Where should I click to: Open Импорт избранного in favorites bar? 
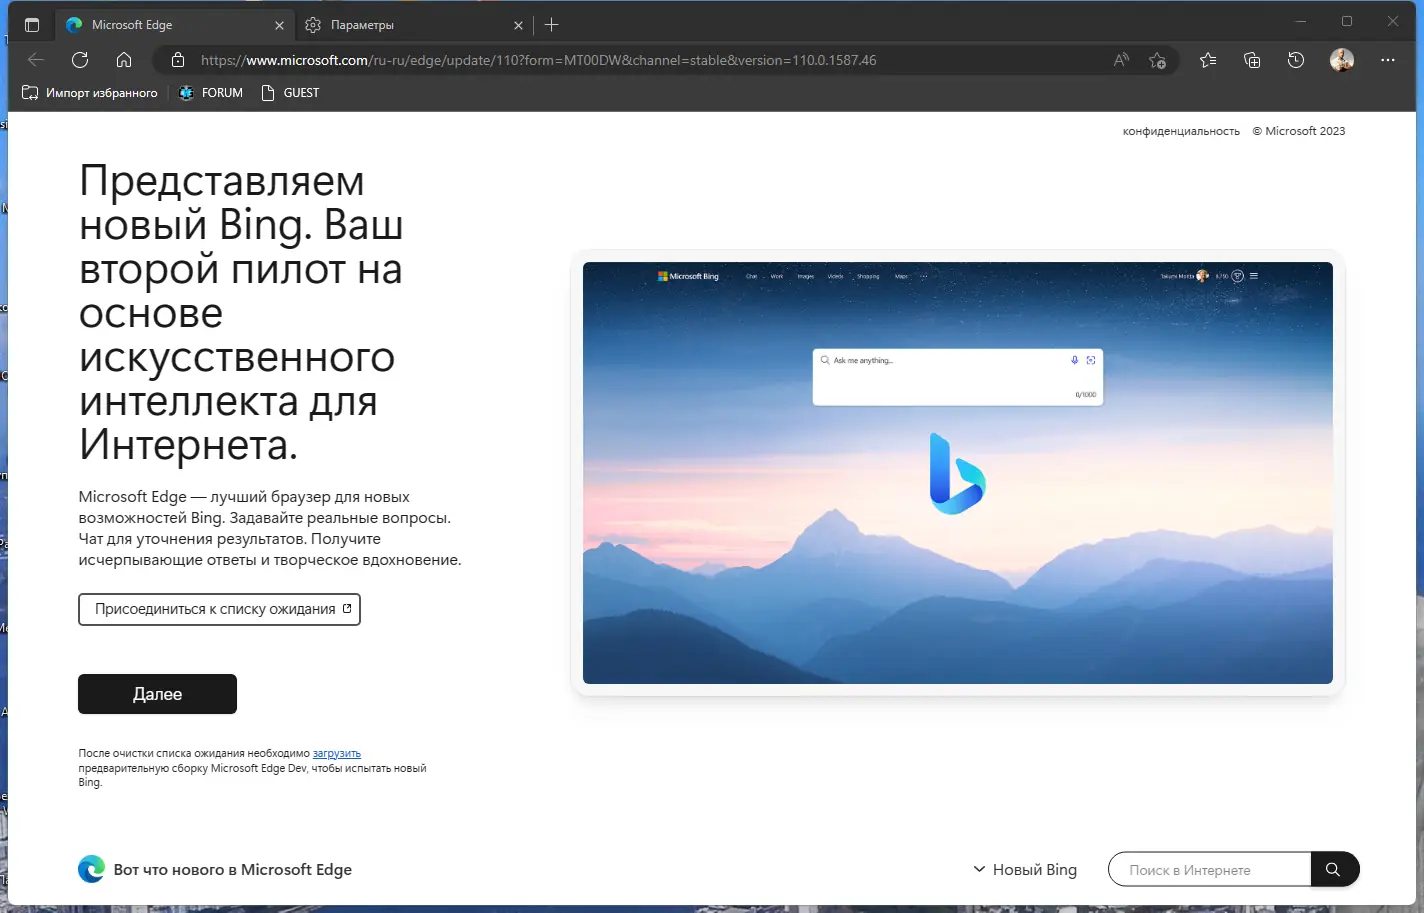[90, 93]
